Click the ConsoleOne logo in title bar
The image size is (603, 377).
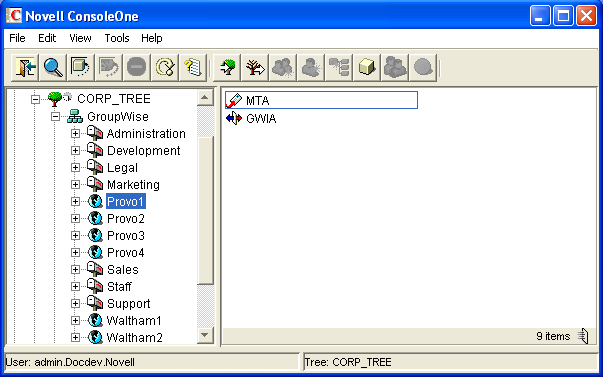click(x=13, y=15)
